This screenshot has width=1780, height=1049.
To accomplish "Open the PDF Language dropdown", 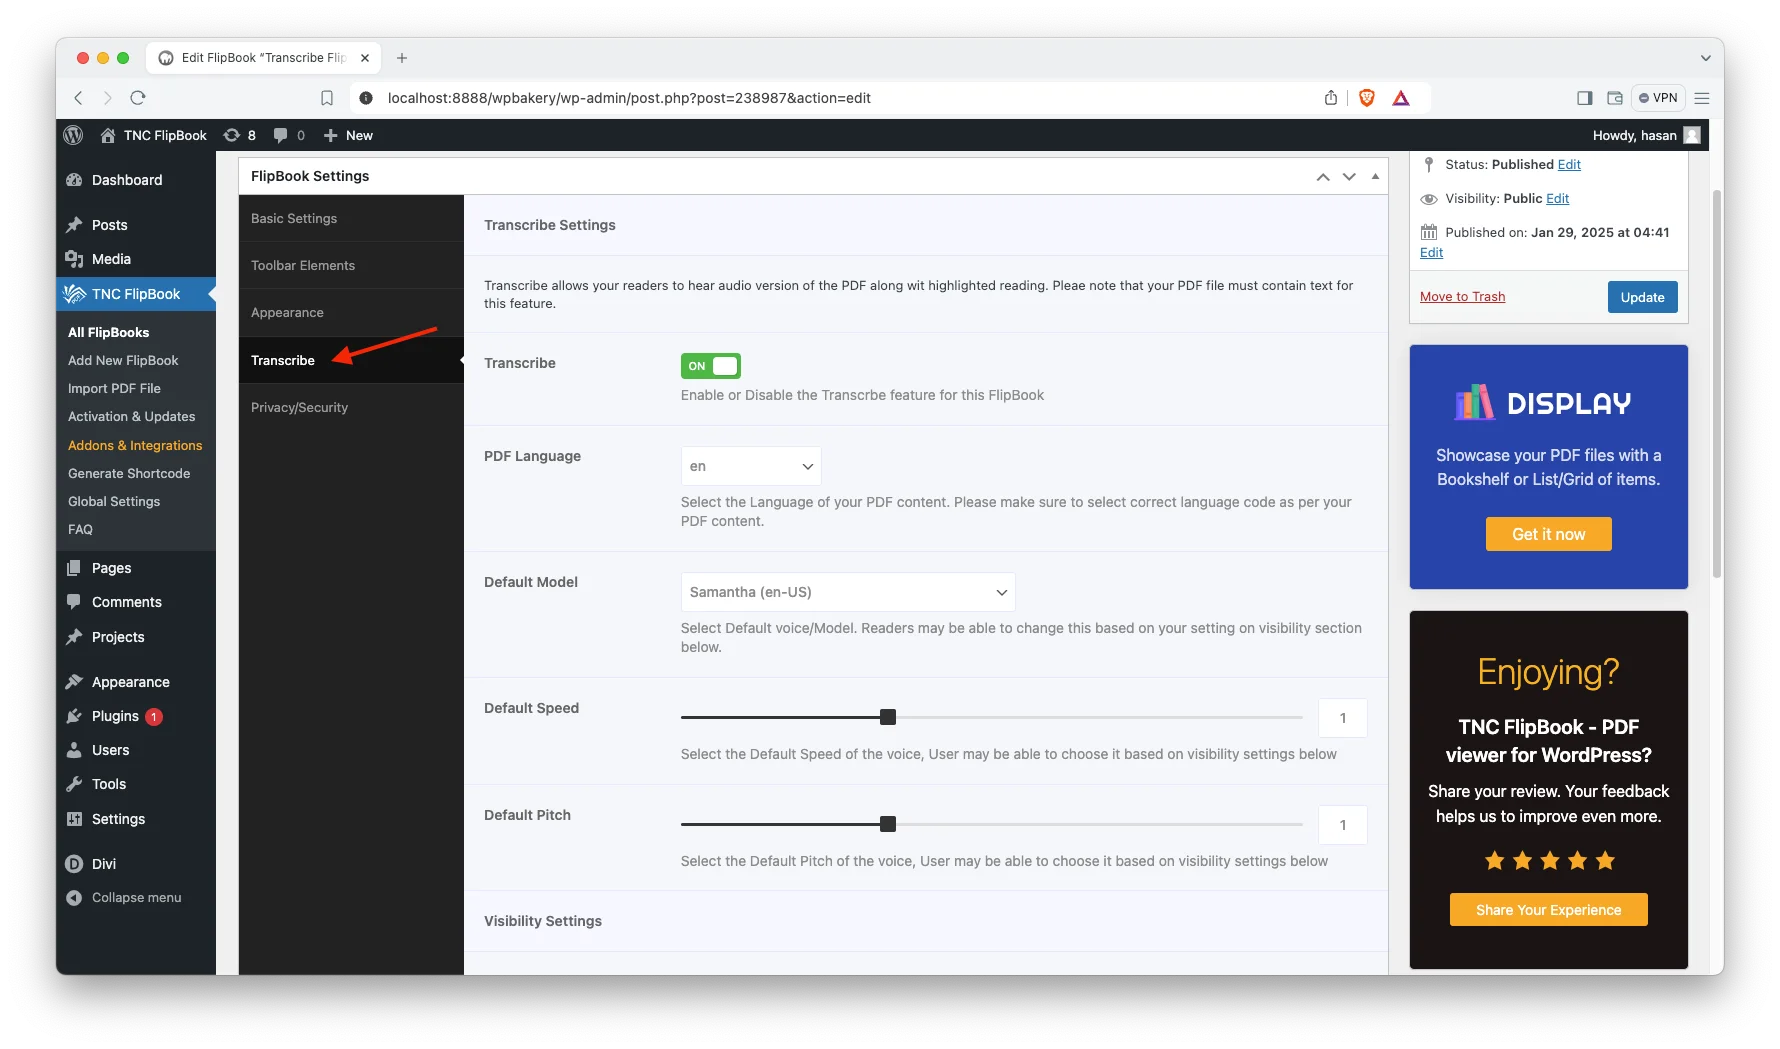I will tap(750, 466).
